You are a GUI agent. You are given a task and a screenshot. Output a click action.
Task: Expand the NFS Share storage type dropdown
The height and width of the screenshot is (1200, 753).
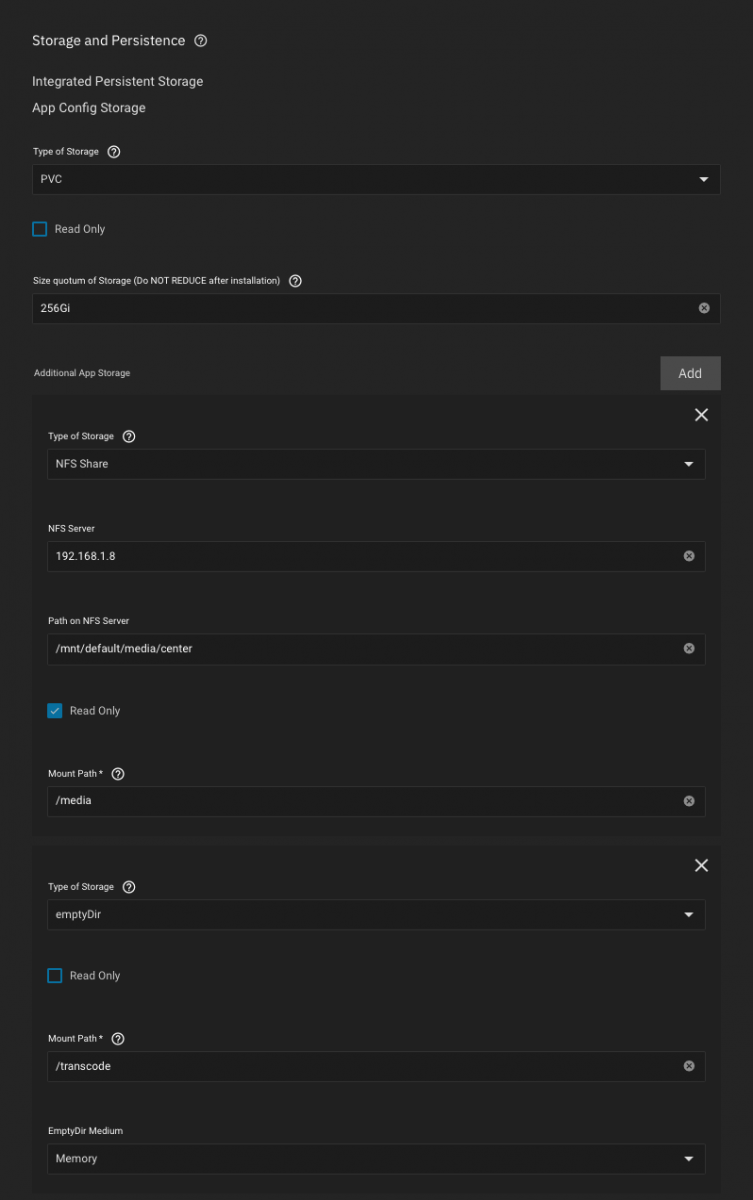pyautogui.click(x=376, y=464)
